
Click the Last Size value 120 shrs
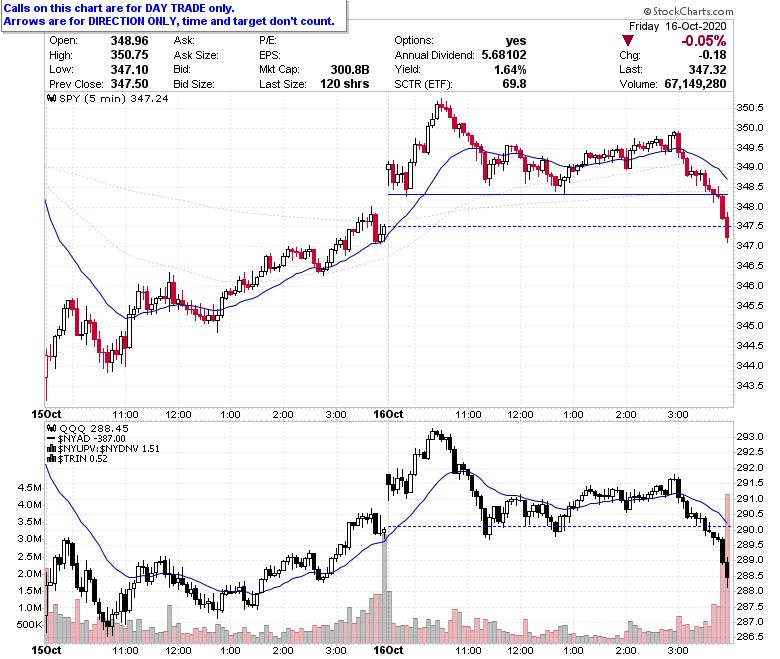pyautogui.click(x=345, y=84)
